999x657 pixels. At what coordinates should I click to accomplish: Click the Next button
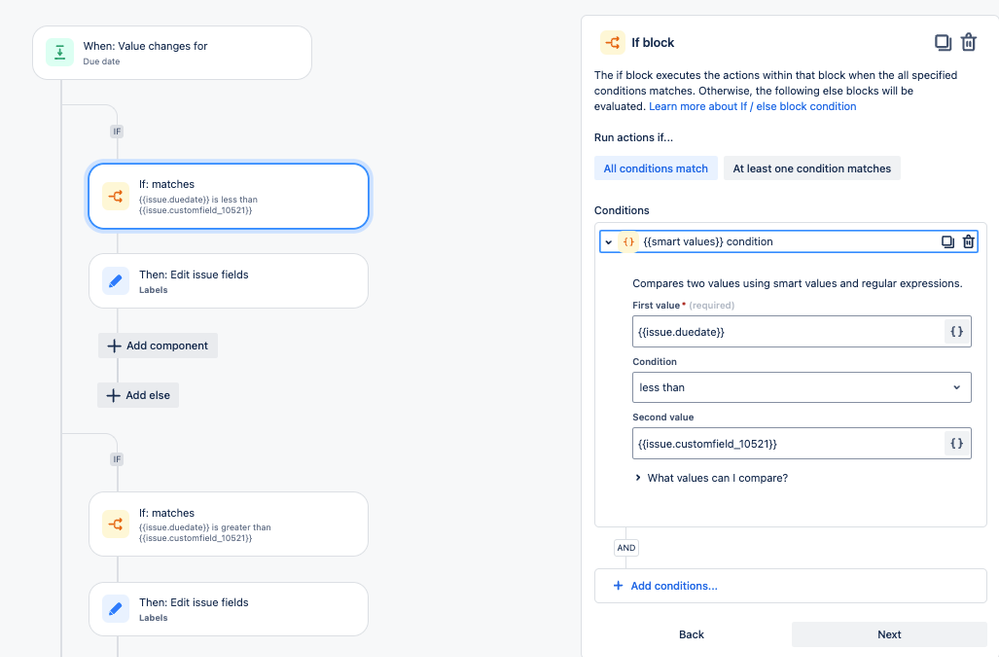coord(889,634)
